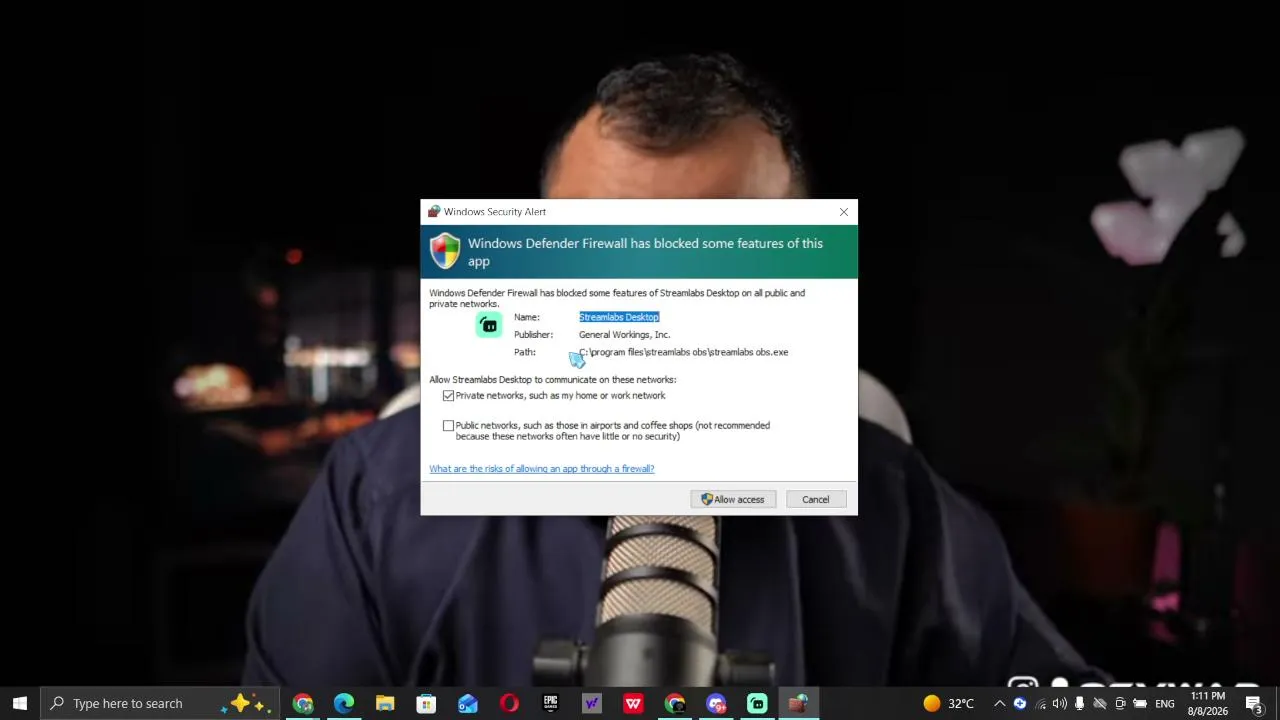Launch Opera browser from the taskbar
Image resolution: width=1280 pixels, height=720 pixels.
point(509,703)
